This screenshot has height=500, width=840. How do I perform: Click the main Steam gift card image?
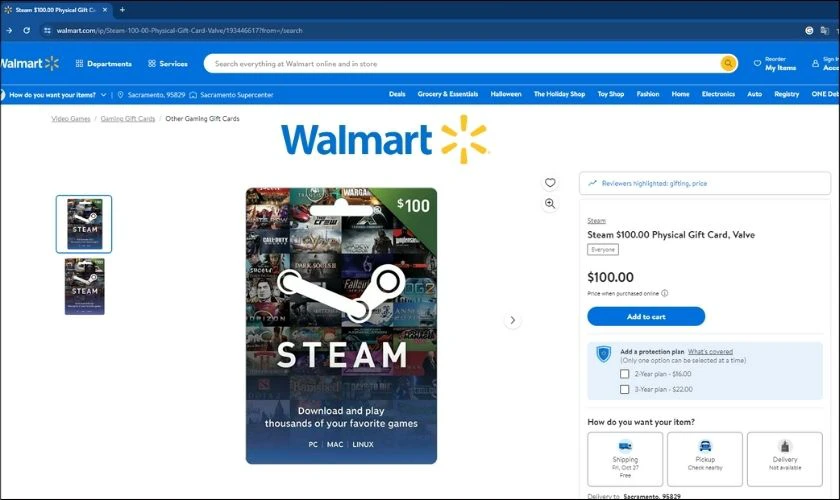pyautogui.click(x=341, y=325)
